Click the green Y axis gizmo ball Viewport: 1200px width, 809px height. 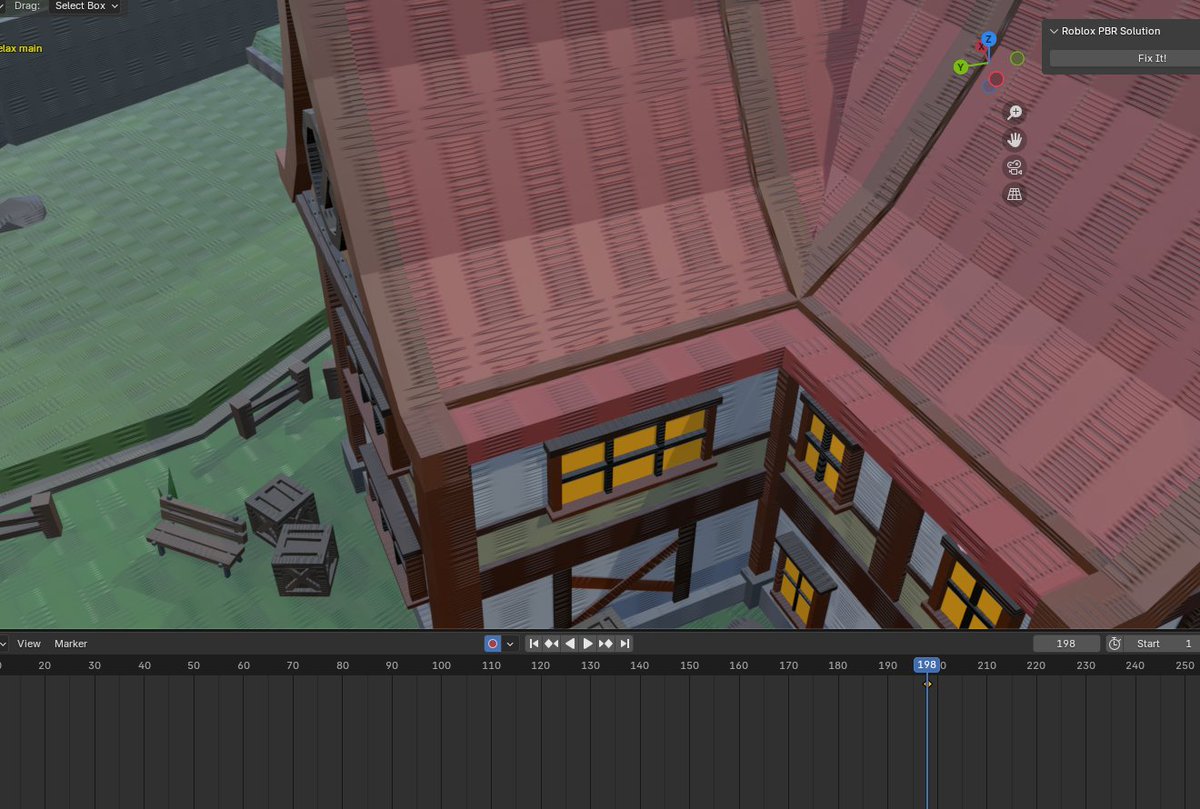click(961, 67)
